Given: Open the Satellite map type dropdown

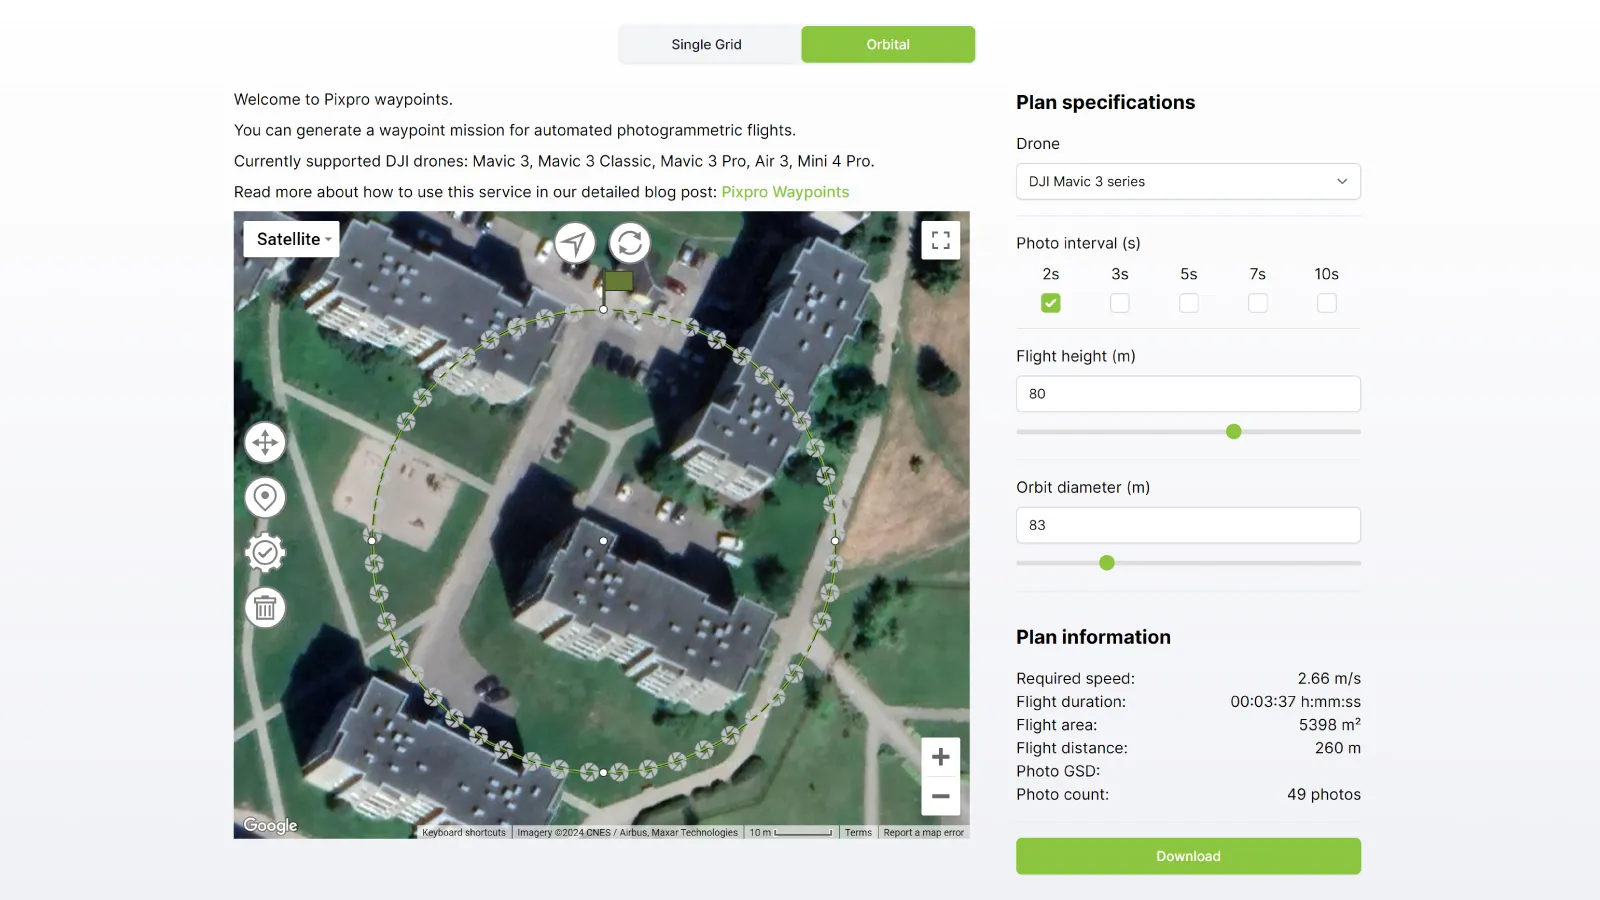Looking at the screenshot, I should [x=291, y=239].
